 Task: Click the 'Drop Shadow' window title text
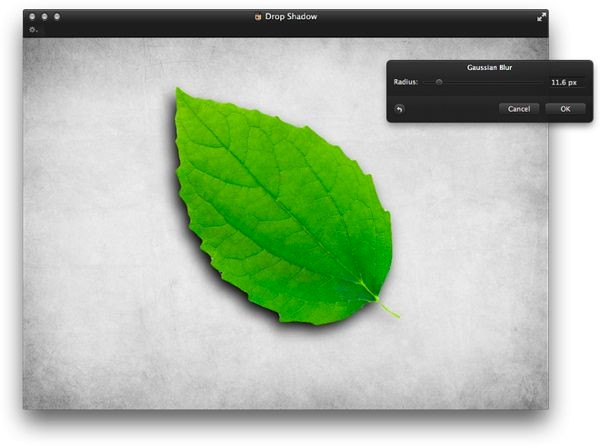point(291,16)
